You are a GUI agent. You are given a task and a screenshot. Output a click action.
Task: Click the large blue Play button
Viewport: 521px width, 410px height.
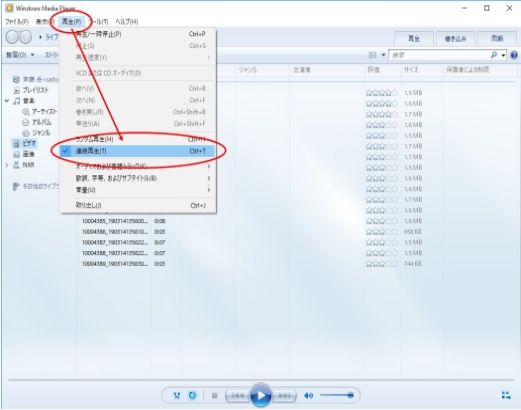[261, 396]
